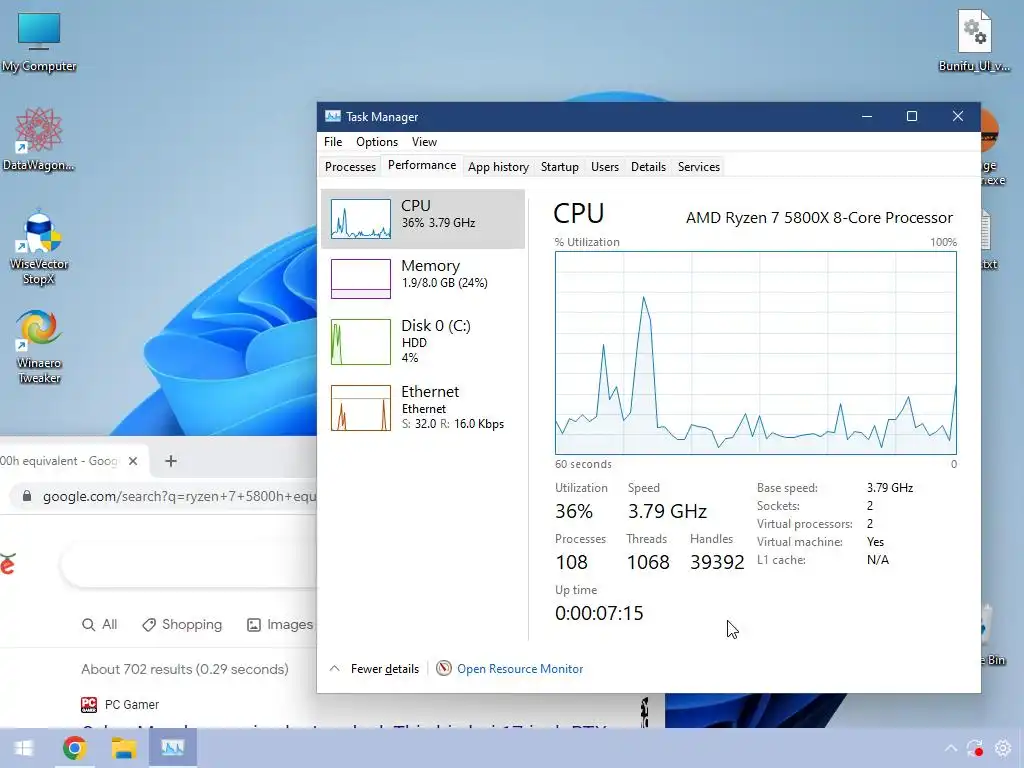Click the padlock site info icon in Chrome

(27, 496)
